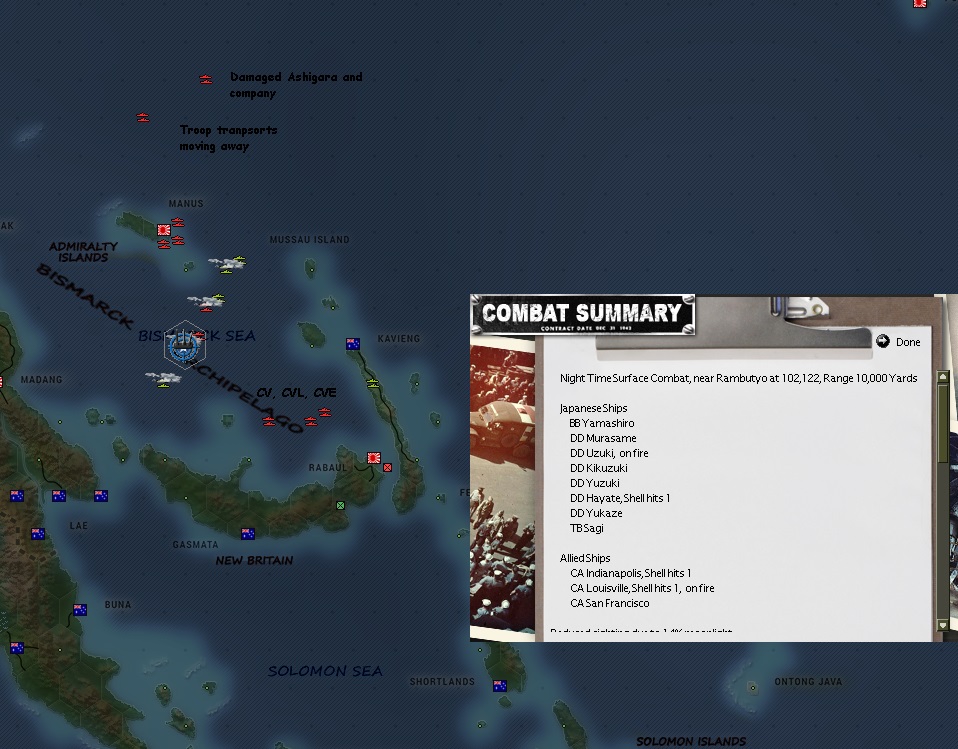Click the 'DD Hayate, Shell hits 1' entry
The image size is (958, 749).
coord(620,498)
